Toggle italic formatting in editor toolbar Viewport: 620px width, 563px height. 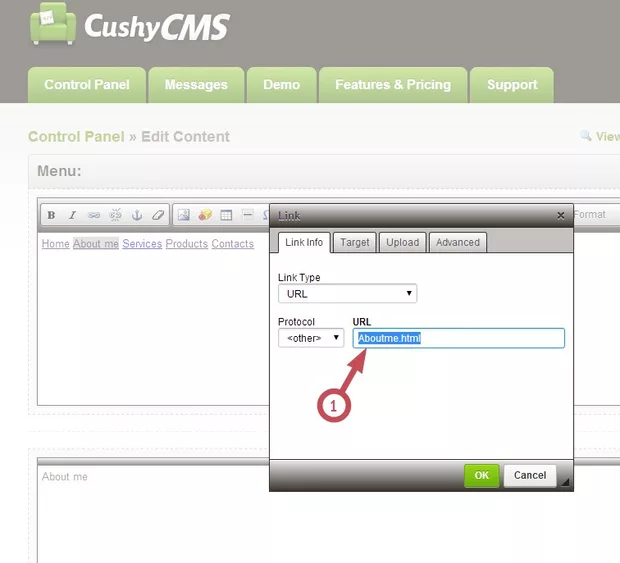pyautogui.click(x=72, y=215)
